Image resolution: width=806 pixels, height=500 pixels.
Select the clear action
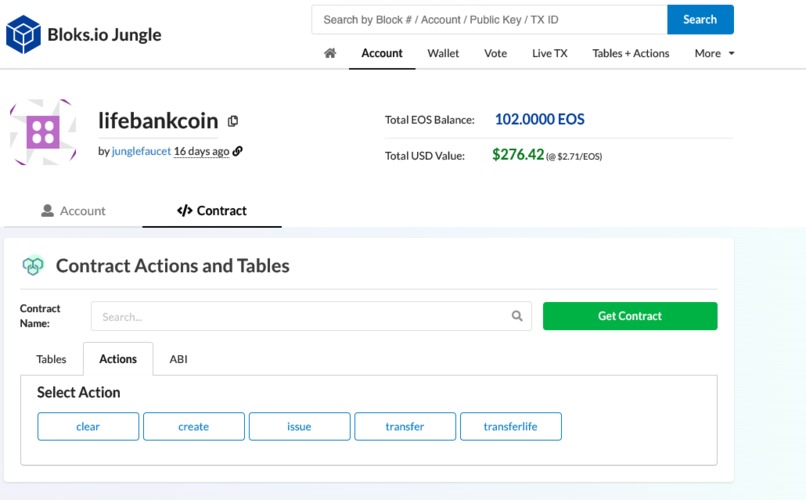[x=88, y=427]
